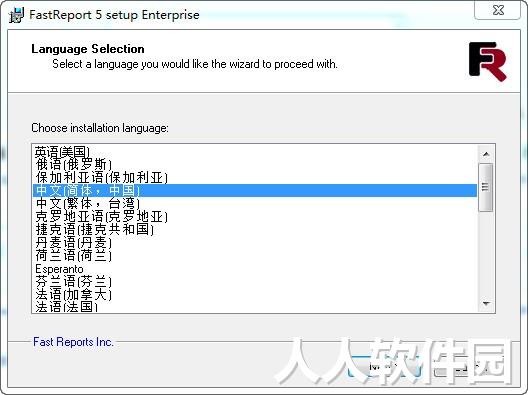
Task: Click the scrollbar up arrow in language list
Action: pos(486,154)
